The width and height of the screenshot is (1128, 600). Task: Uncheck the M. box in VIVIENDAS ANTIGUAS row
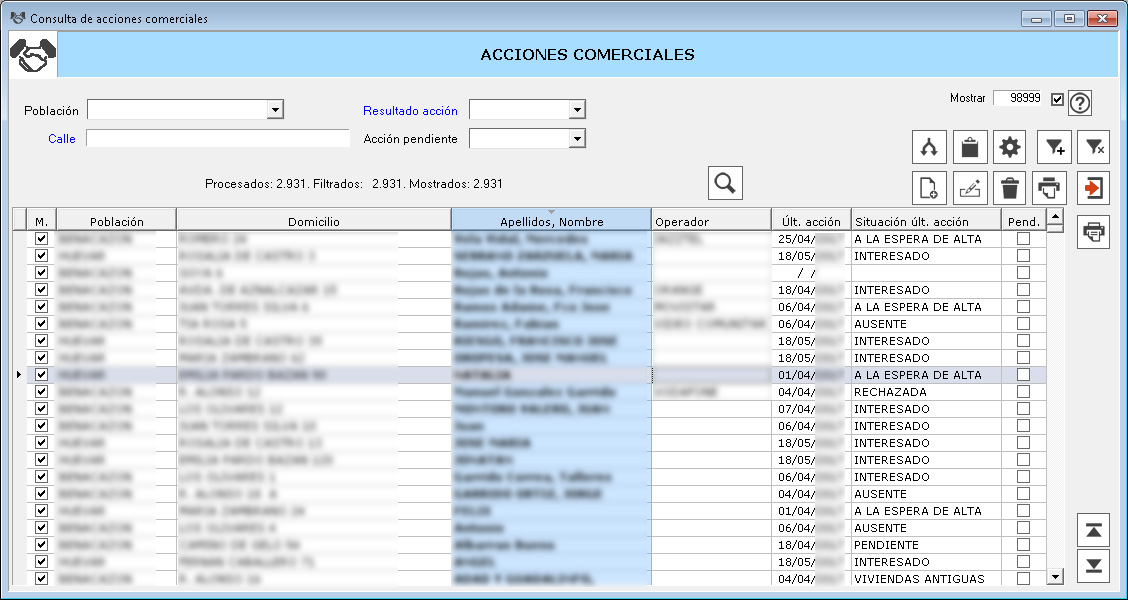point(41,579)
